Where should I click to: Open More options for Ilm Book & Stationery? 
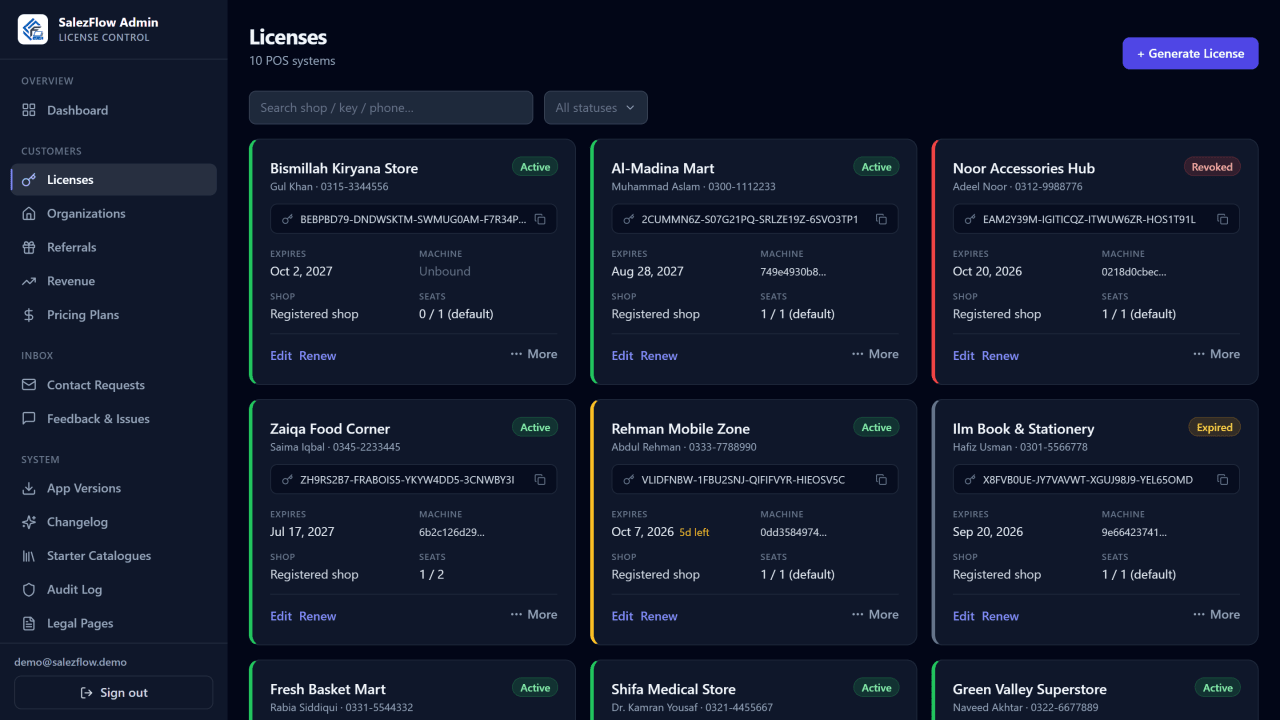point(1216,615)
